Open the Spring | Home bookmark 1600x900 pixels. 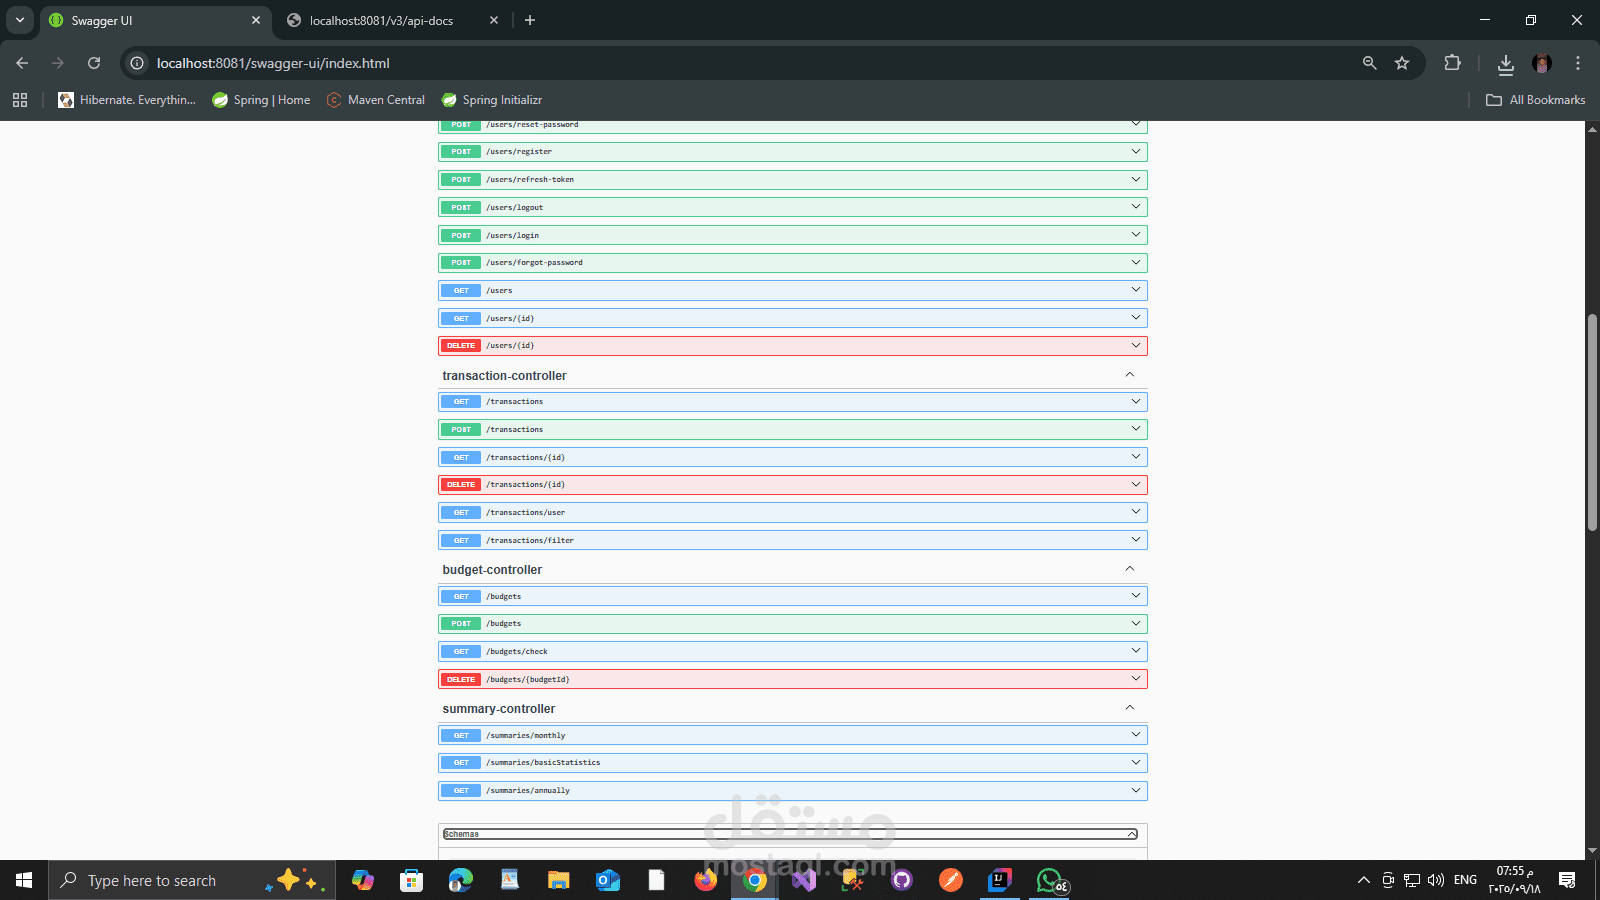point(261,100)
